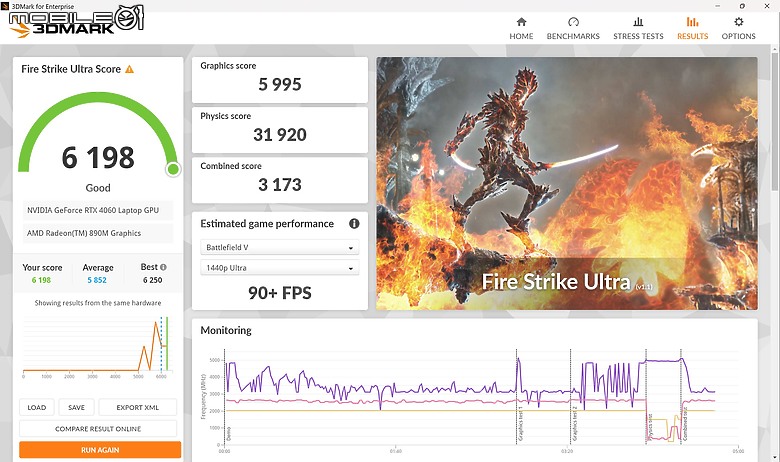The width and height of the screenshot is (780, 462).
Task: Click the Combined test marker in monitoring chart
Action: click(685, 424)
